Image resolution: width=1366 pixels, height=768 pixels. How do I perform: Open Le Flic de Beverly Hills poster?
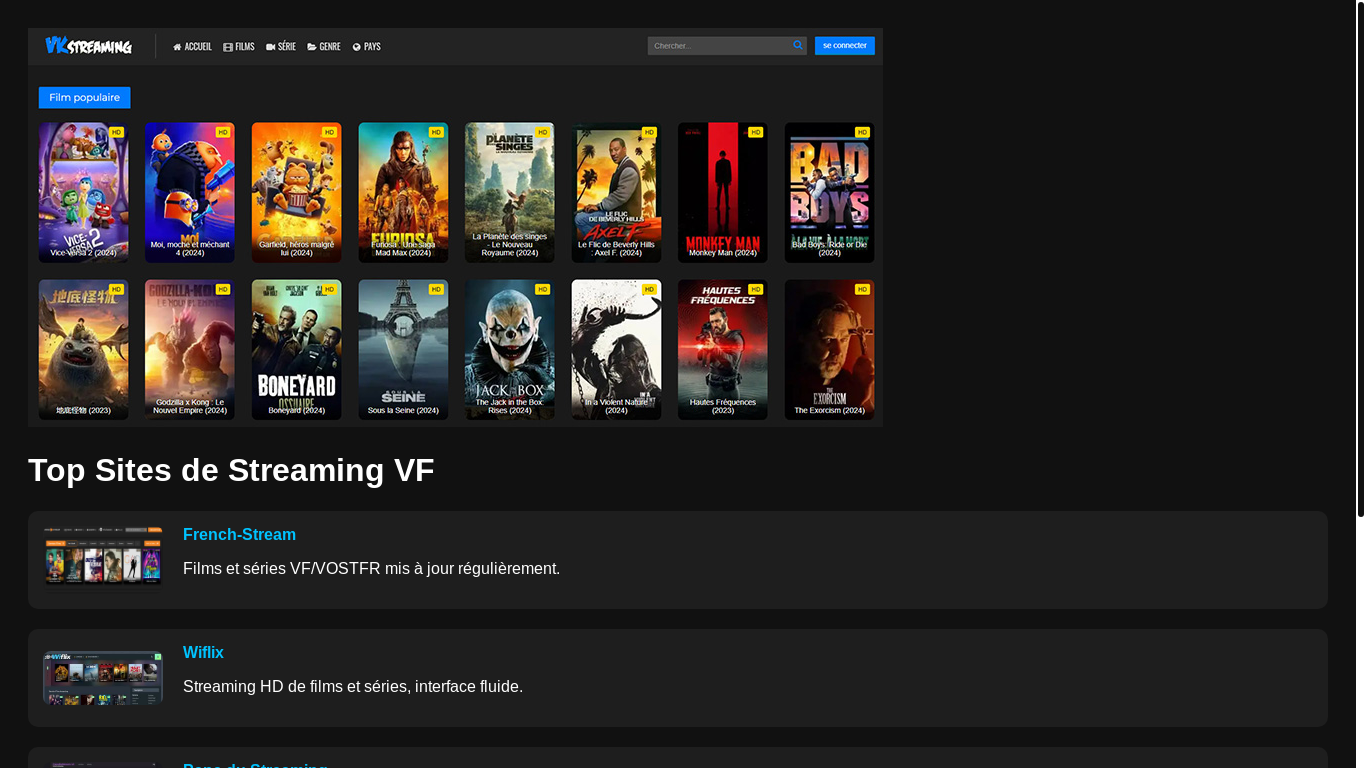[x=617, y=193]
